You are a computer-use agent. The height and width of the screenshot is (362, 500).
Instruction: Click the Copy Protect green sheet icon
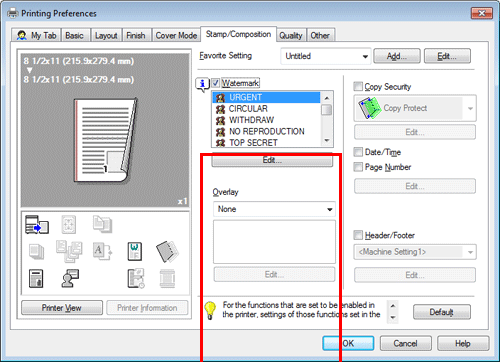point(369,108)
